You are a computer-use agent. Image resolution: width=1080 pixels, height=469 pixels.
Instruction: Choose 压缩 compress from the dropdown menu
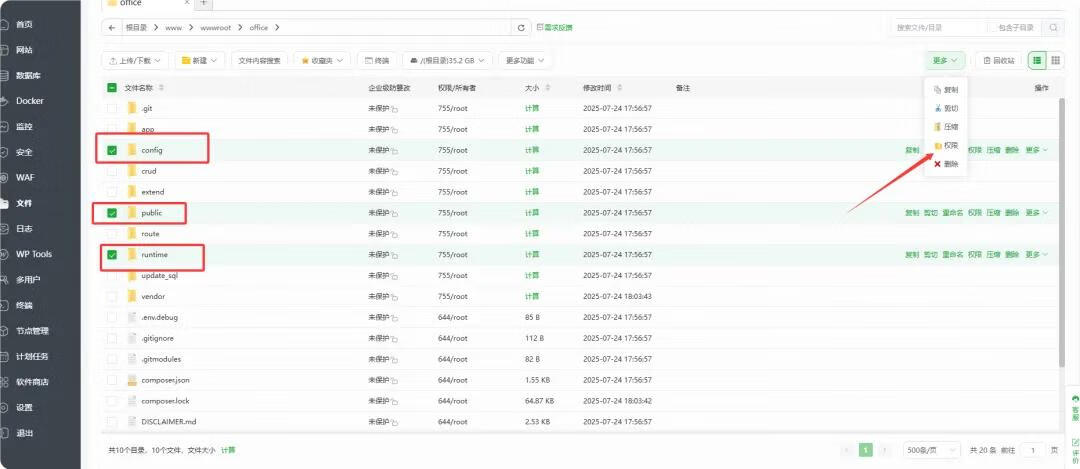pyautogui.click(x=946, y=127)
